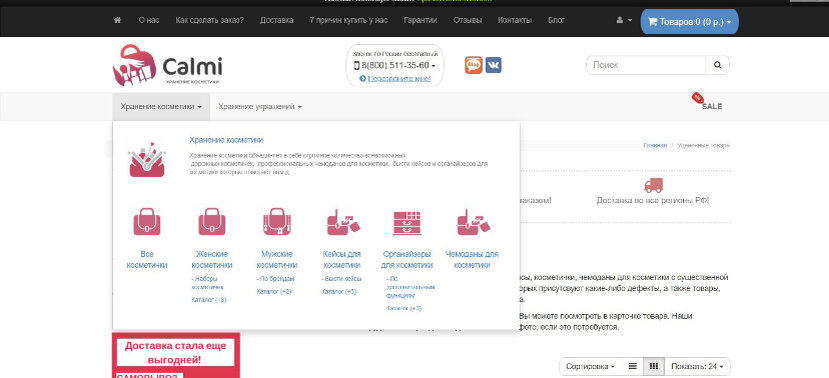Go to the home page icon
Viewport: 829px width, 378px height.
pos(117,21)
